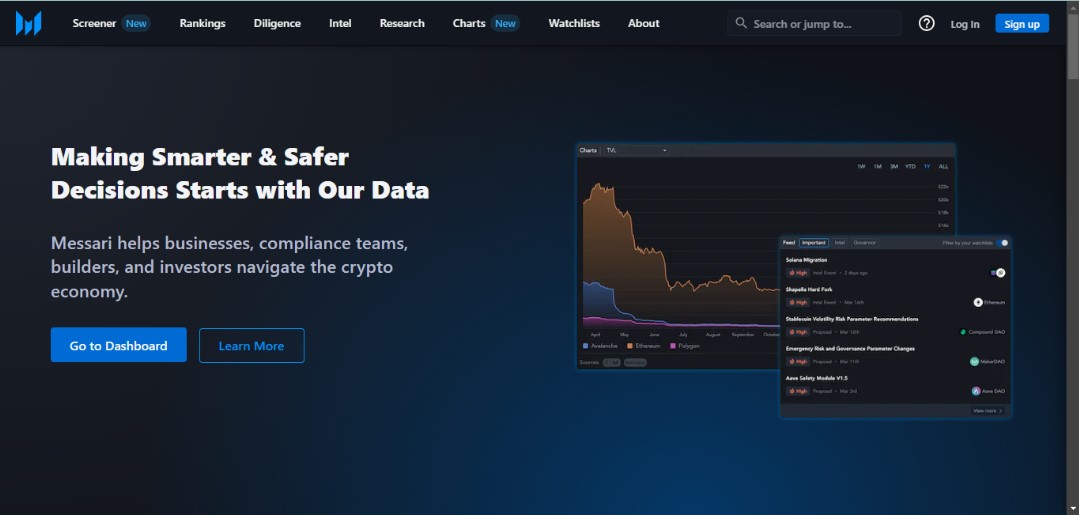Open the Watchlists nav item

(574, 23)
